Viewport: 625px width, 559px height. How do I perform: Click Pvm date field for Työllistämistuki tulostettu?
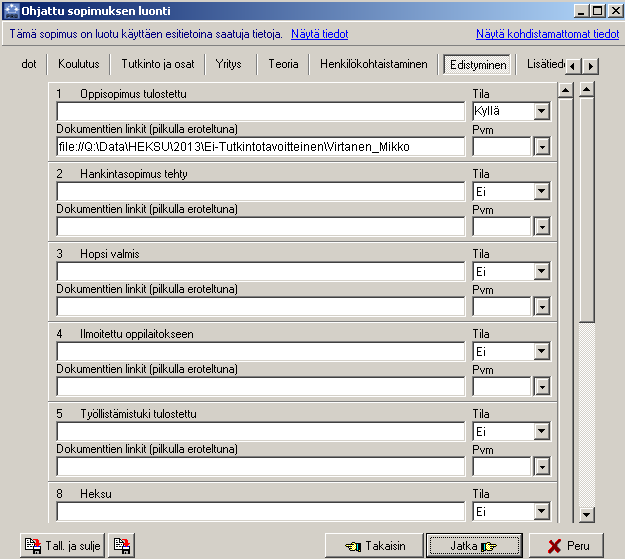click(502, 466)
